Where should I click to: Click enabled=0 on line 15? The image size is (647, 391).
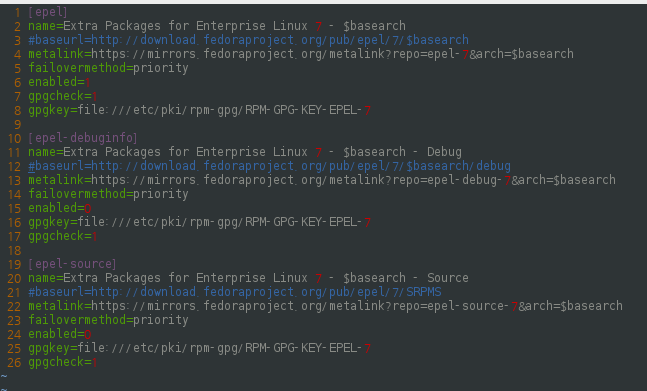point(59,208)
